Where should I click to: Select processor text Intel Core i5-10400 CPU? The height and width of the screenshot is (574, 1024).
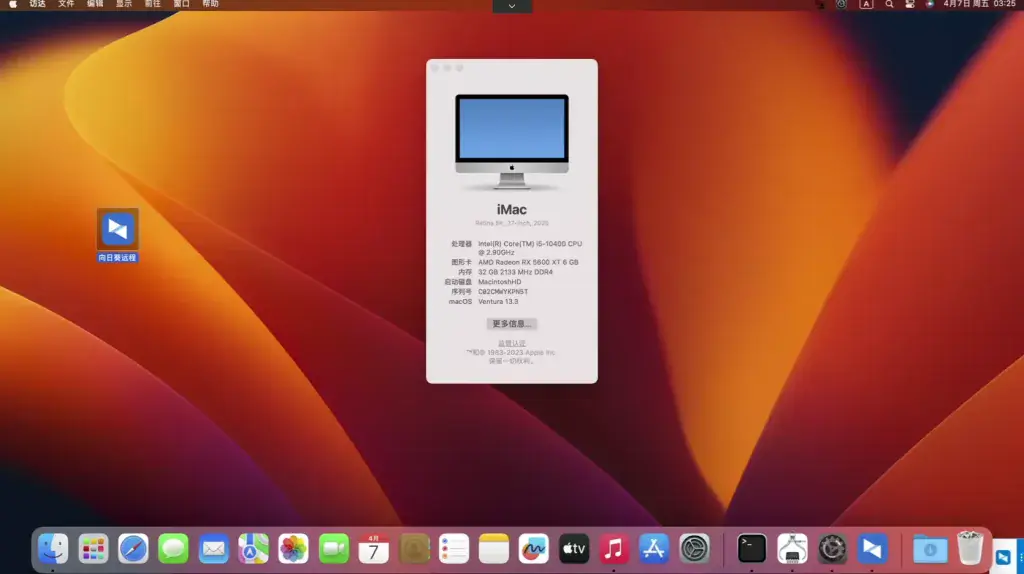click(x=530, y=248)
